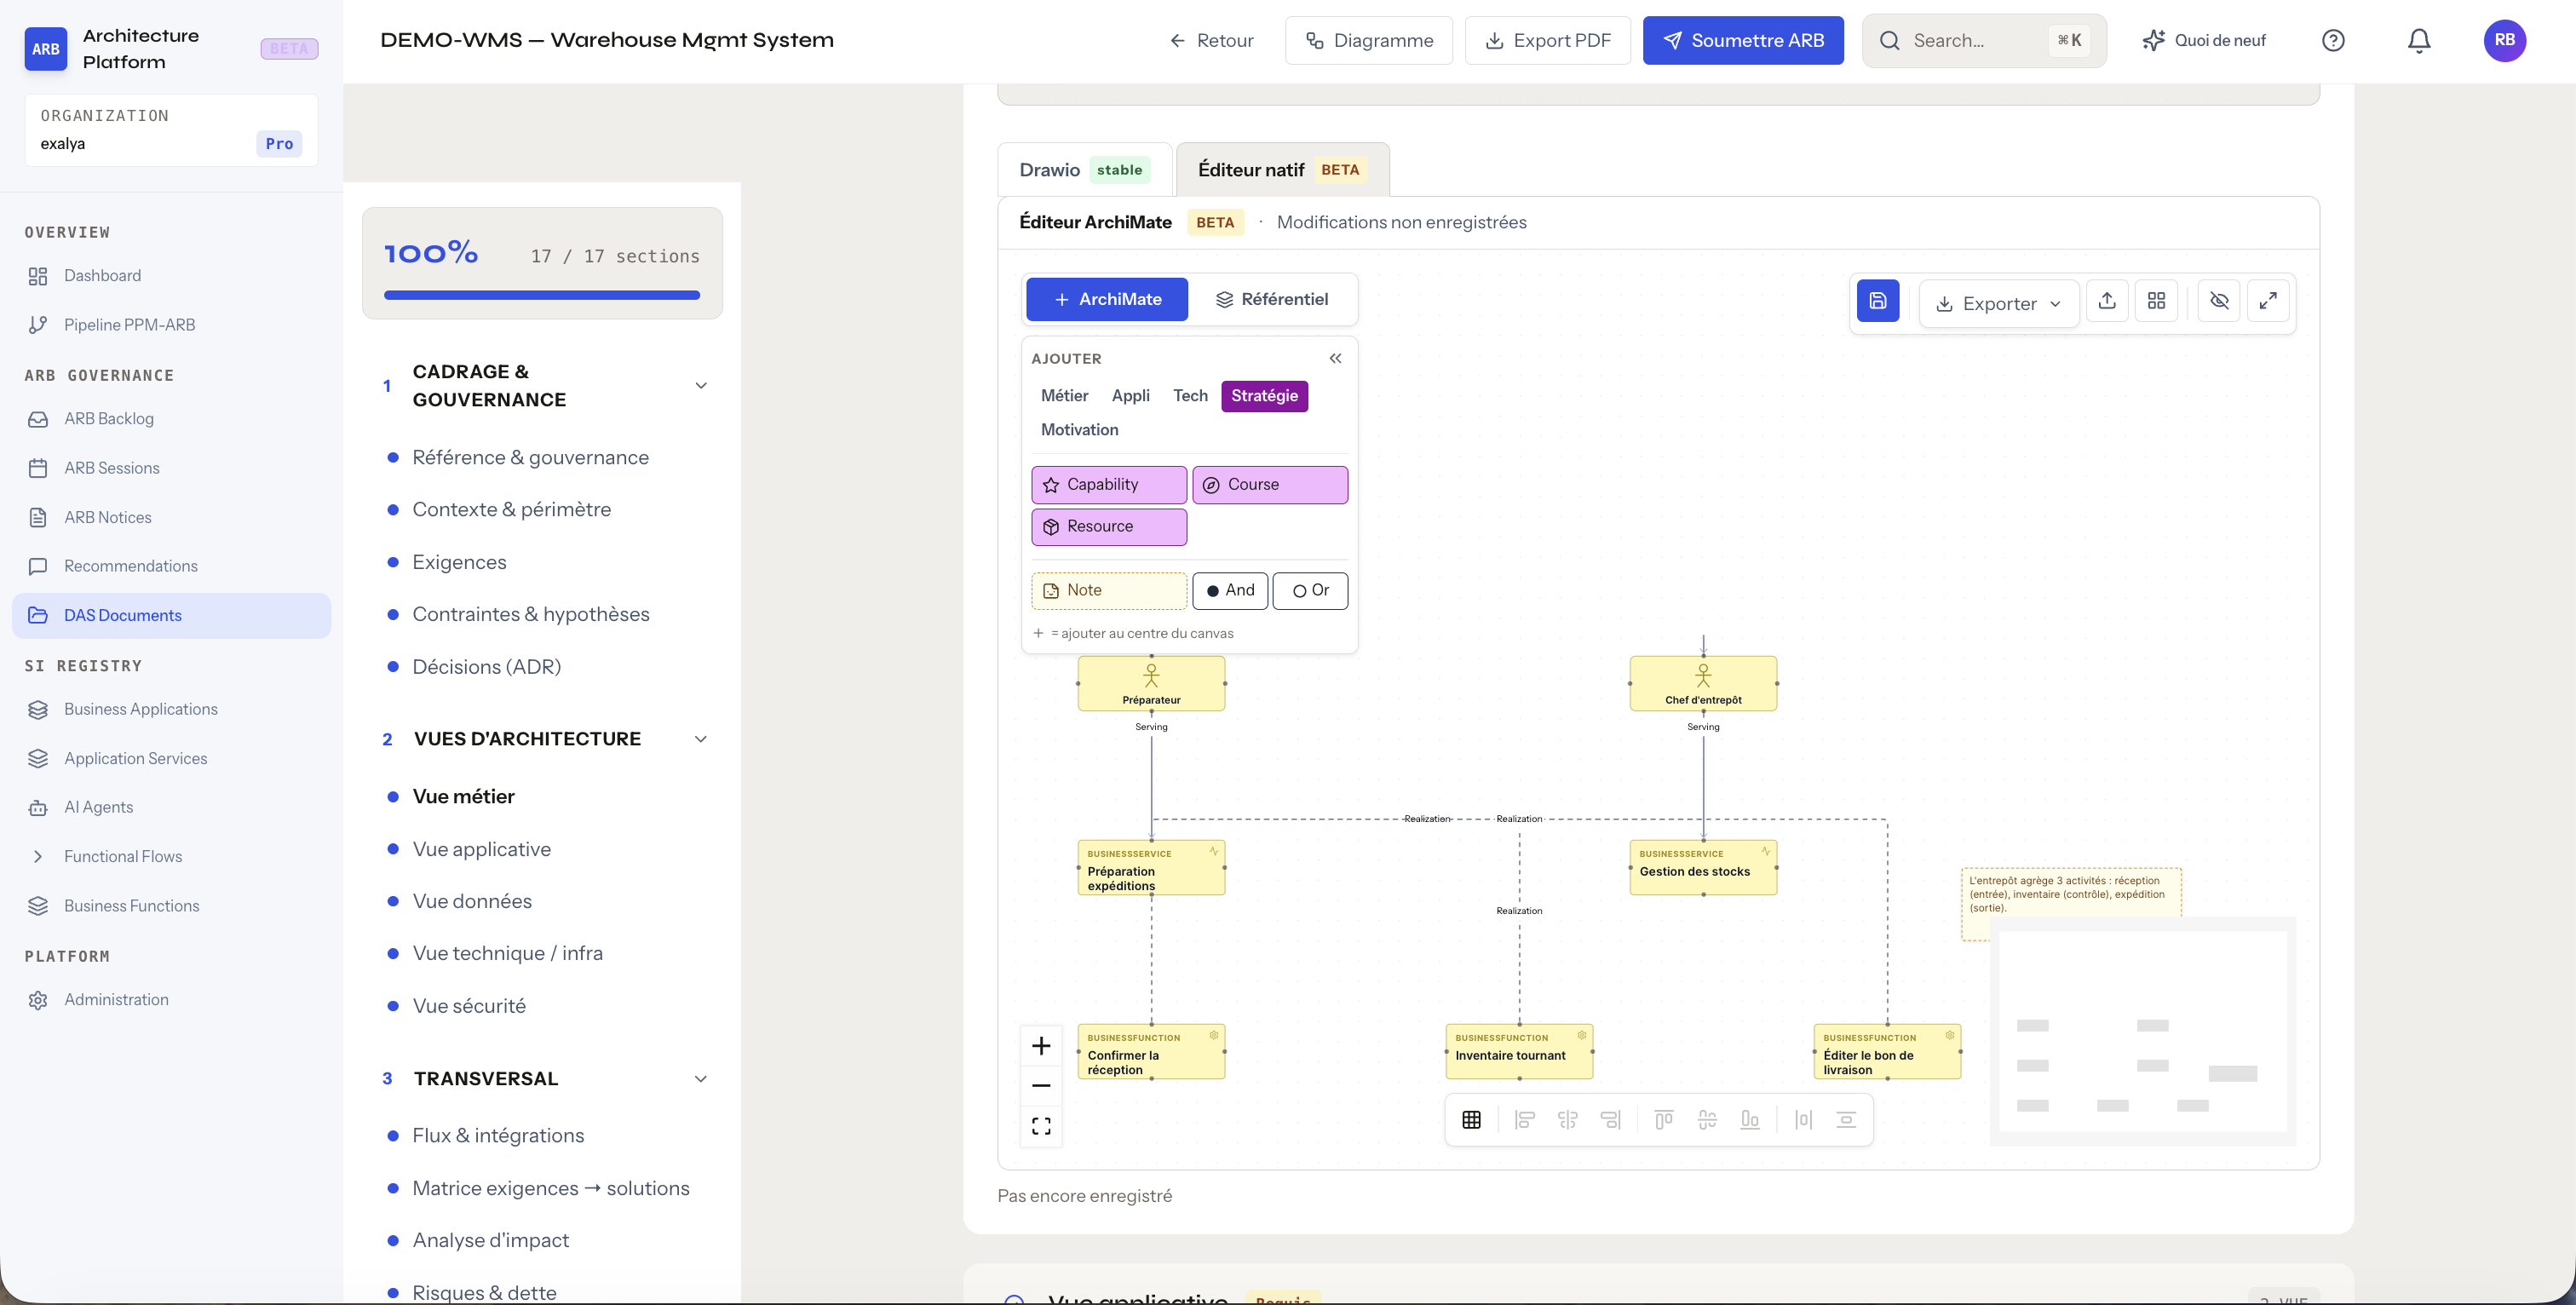Screen dimensions: 2576x1305
Task: Select the Stratégie palette category
Action: (x=1264, y=396)
